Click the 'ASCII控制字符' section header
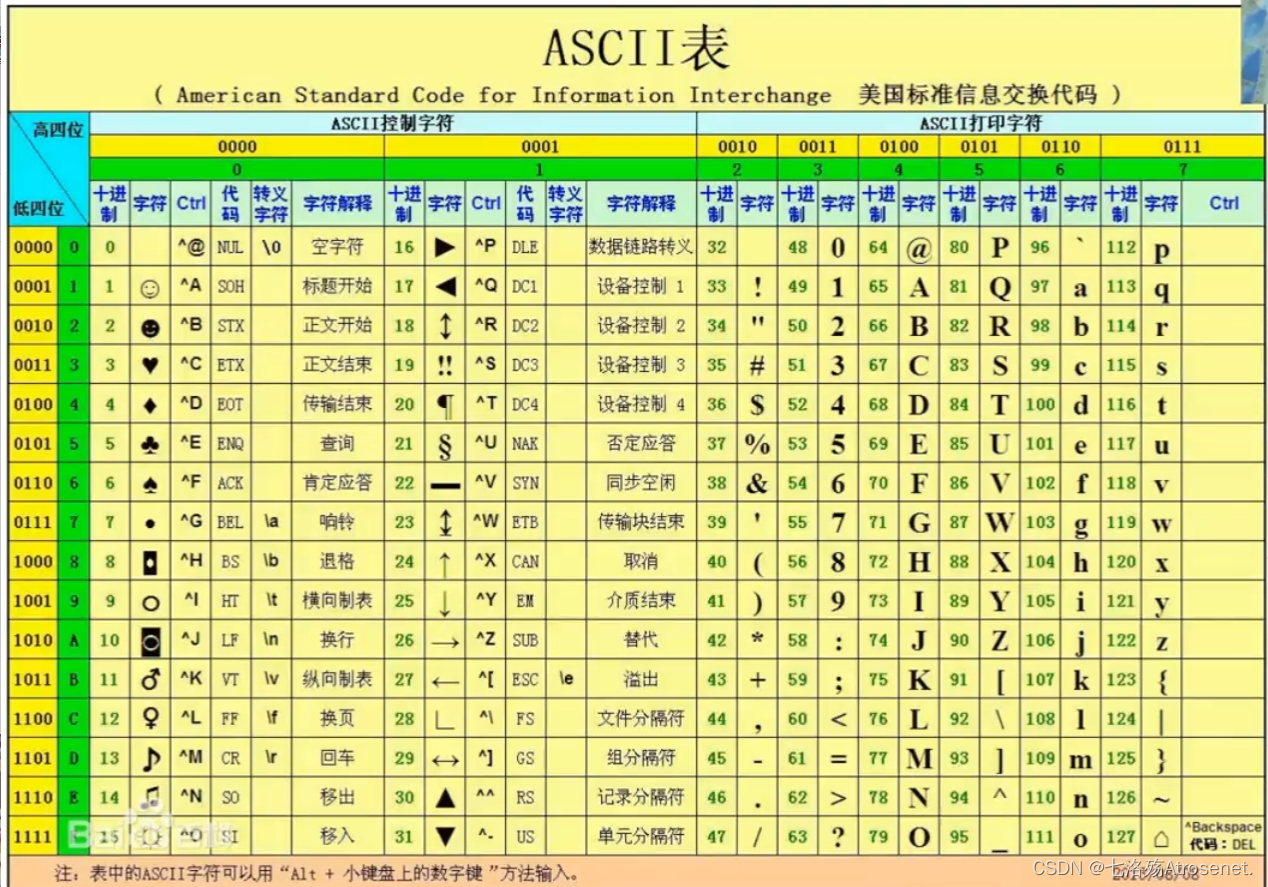The height and width of the screenshot is (887, 1268). [x=392, y=124]
